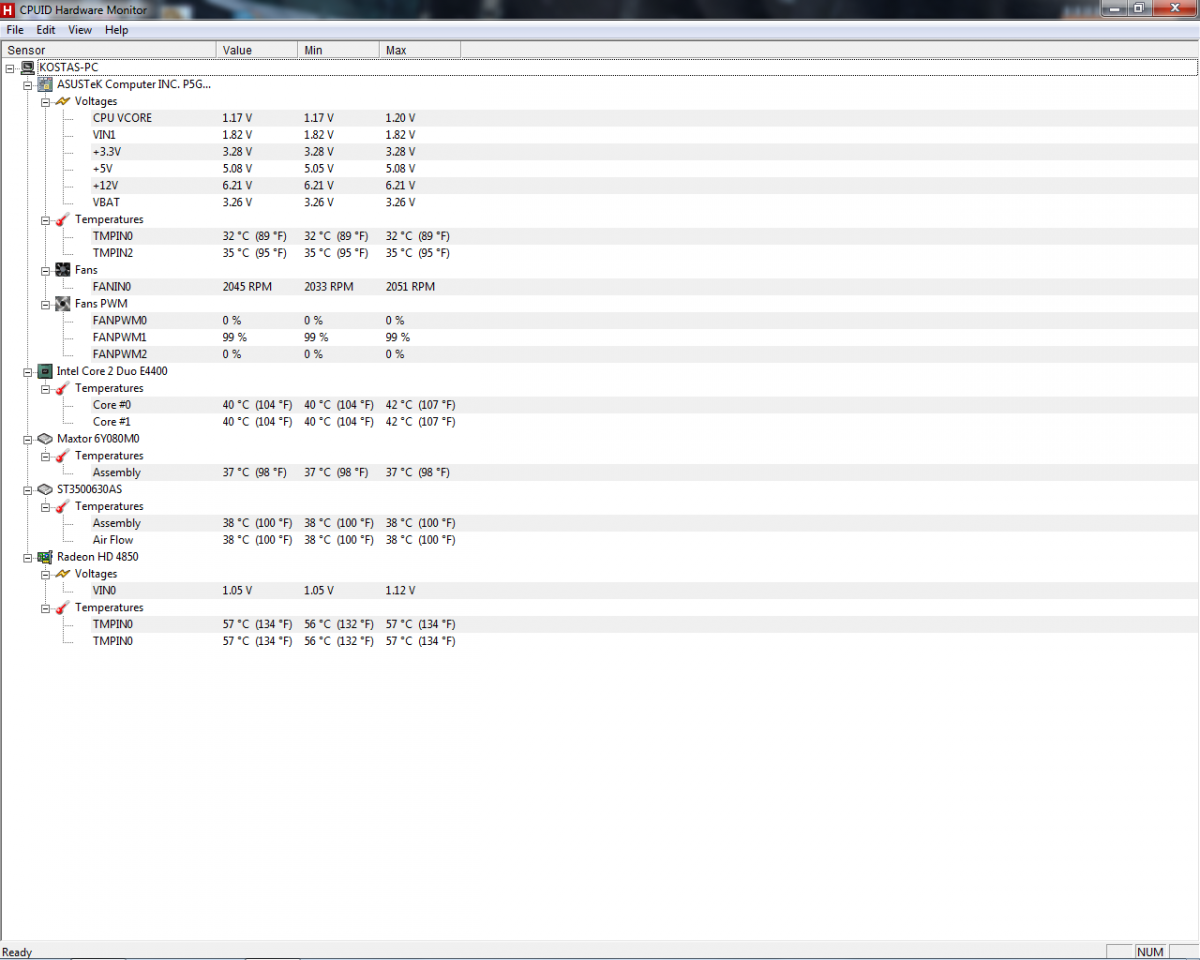Click the Maxtor 6Y080M0 drive icon
This screenshot has width=1200, height=960.
click(45, 438)
